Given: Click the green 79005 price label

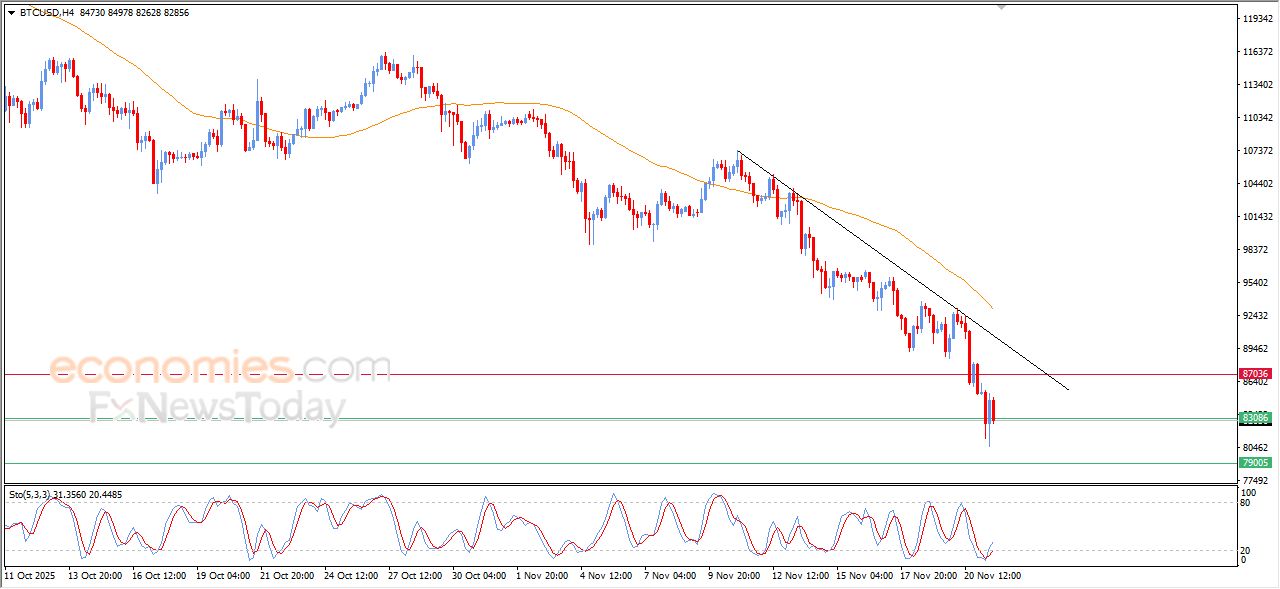Looking at the screenshot, I should click(1255, 463).
